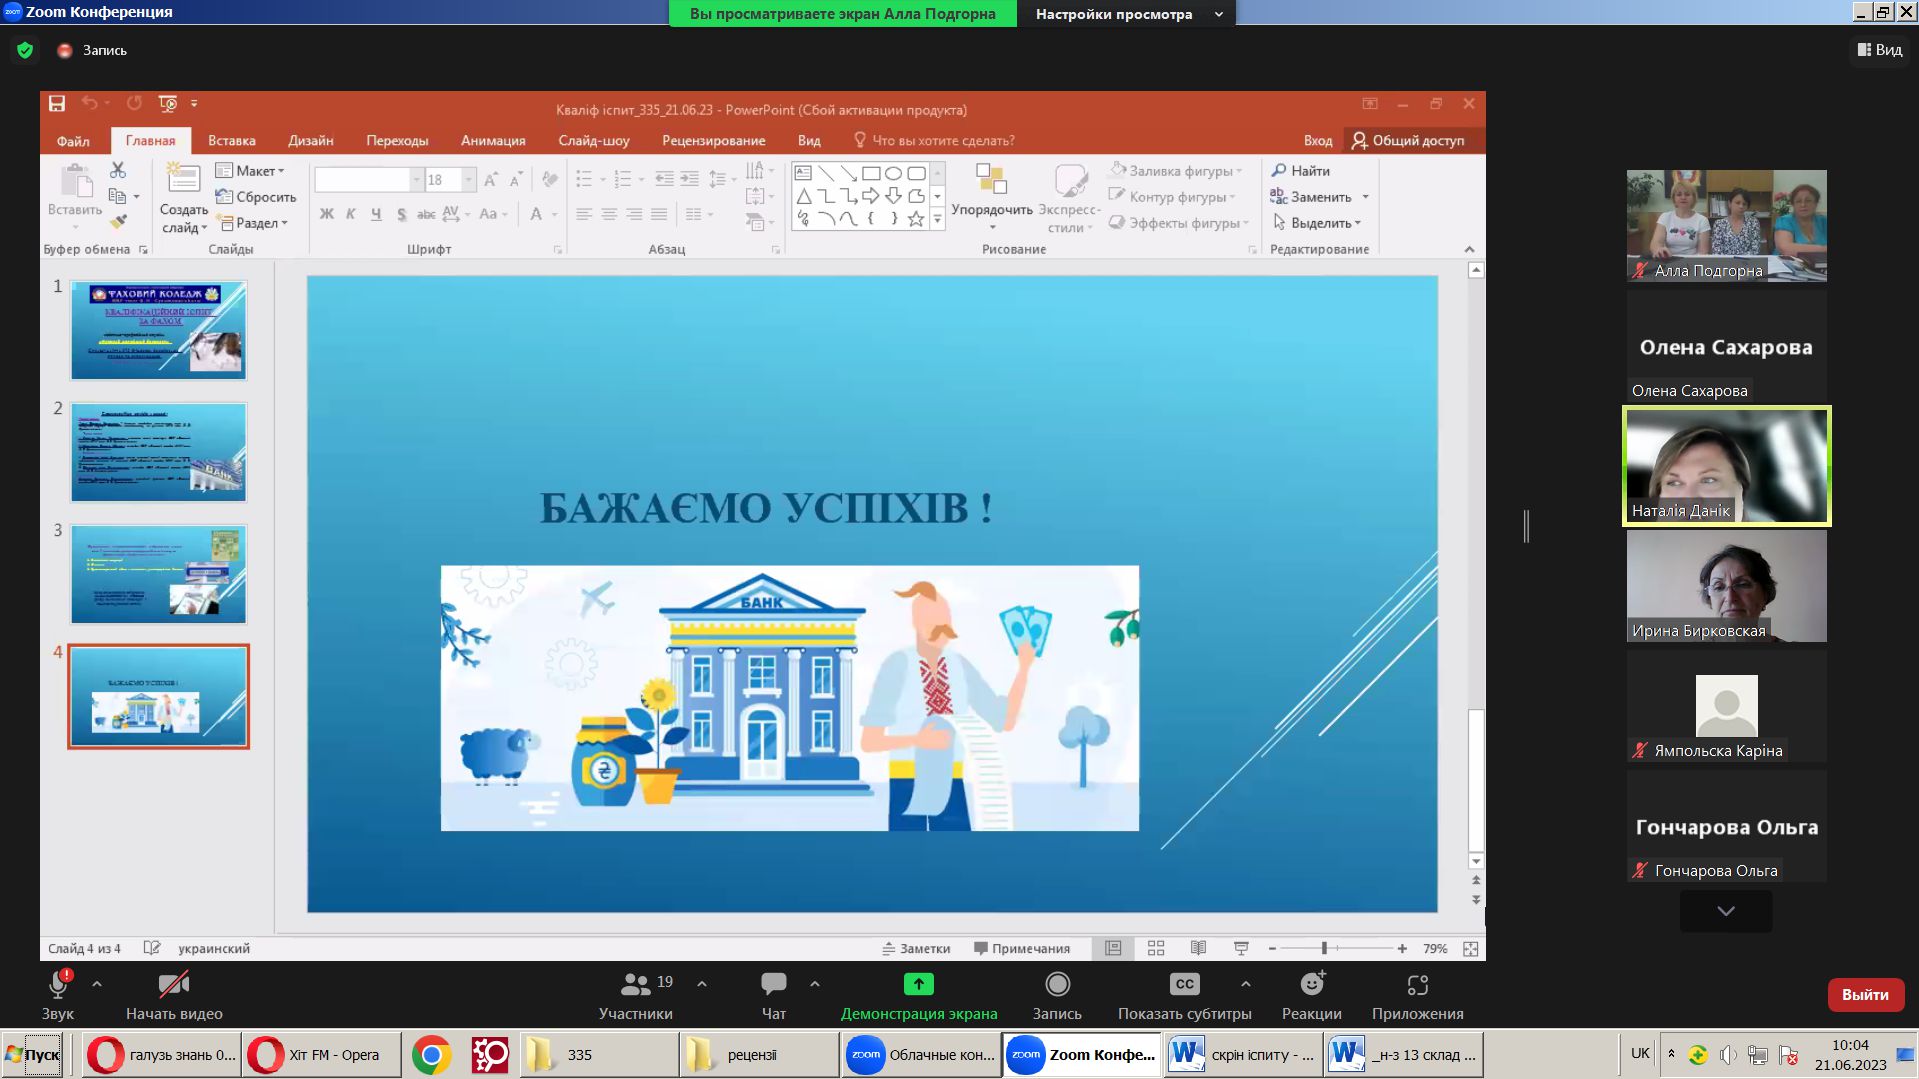Click the gallery panel resize handle
Screen dimensions: 1919x1079
[x=1526, y=526]
